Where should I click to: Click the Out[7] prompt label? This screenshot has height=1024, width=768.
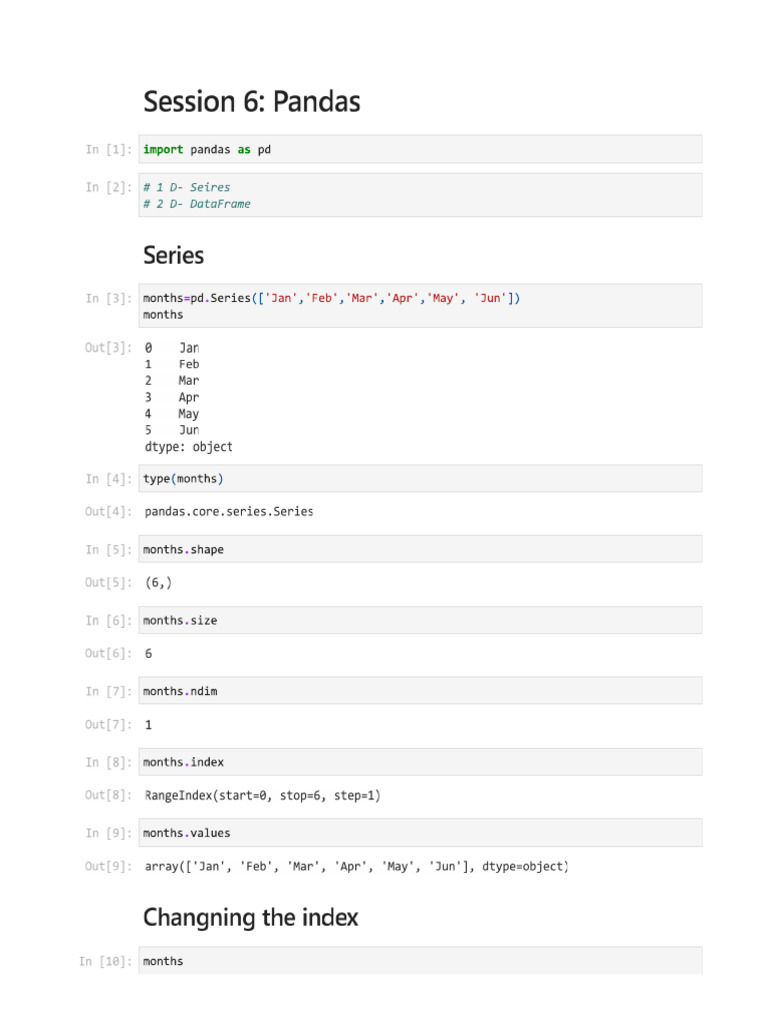108,725
